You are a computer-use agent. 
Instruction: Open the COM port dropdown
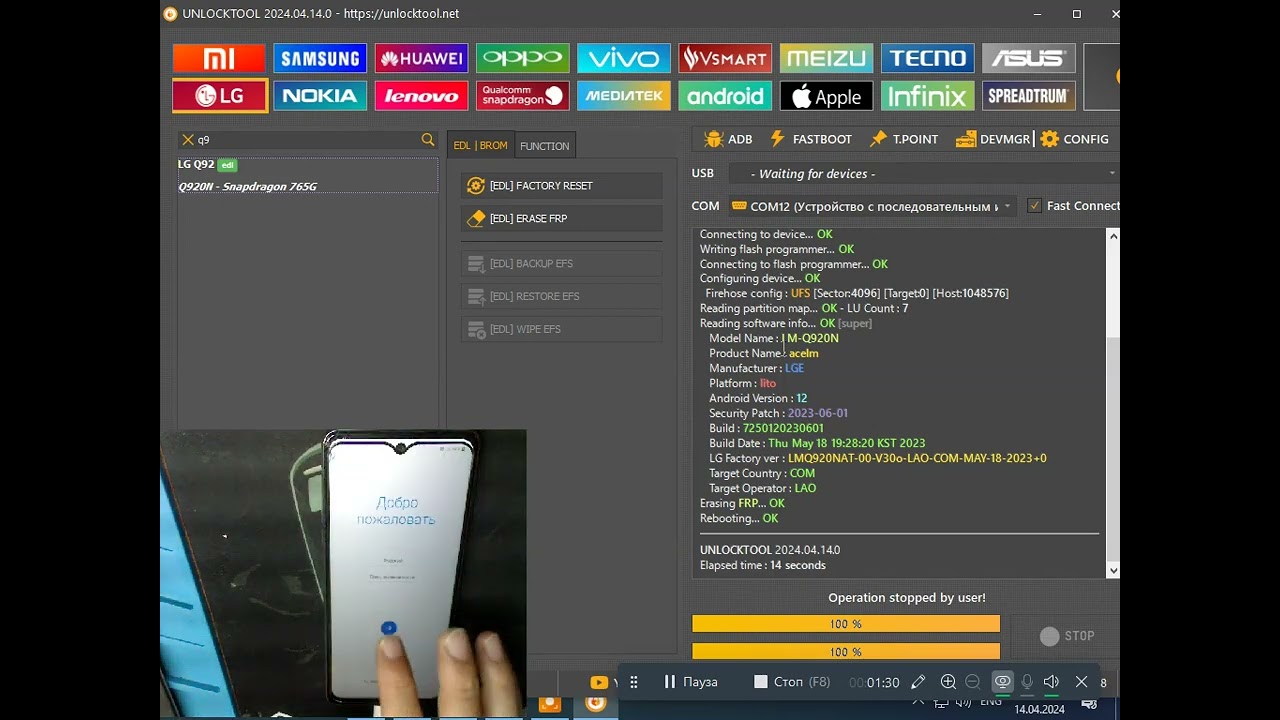872,206
